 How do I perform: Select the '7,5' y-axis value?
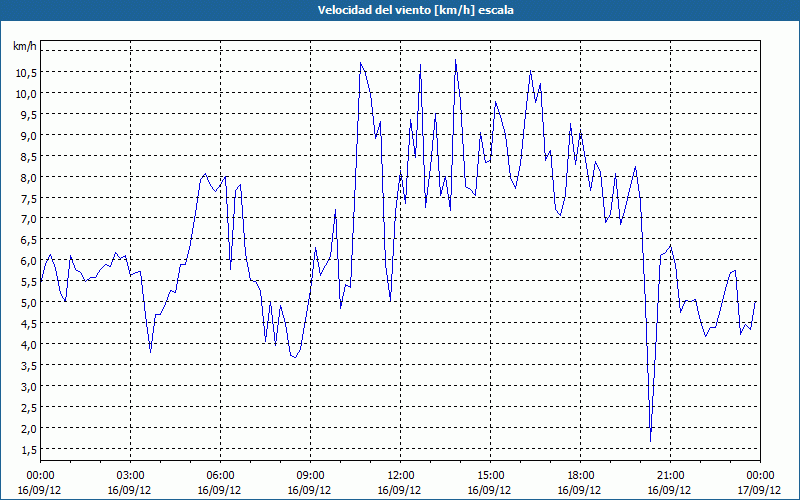tap(29, 198)
